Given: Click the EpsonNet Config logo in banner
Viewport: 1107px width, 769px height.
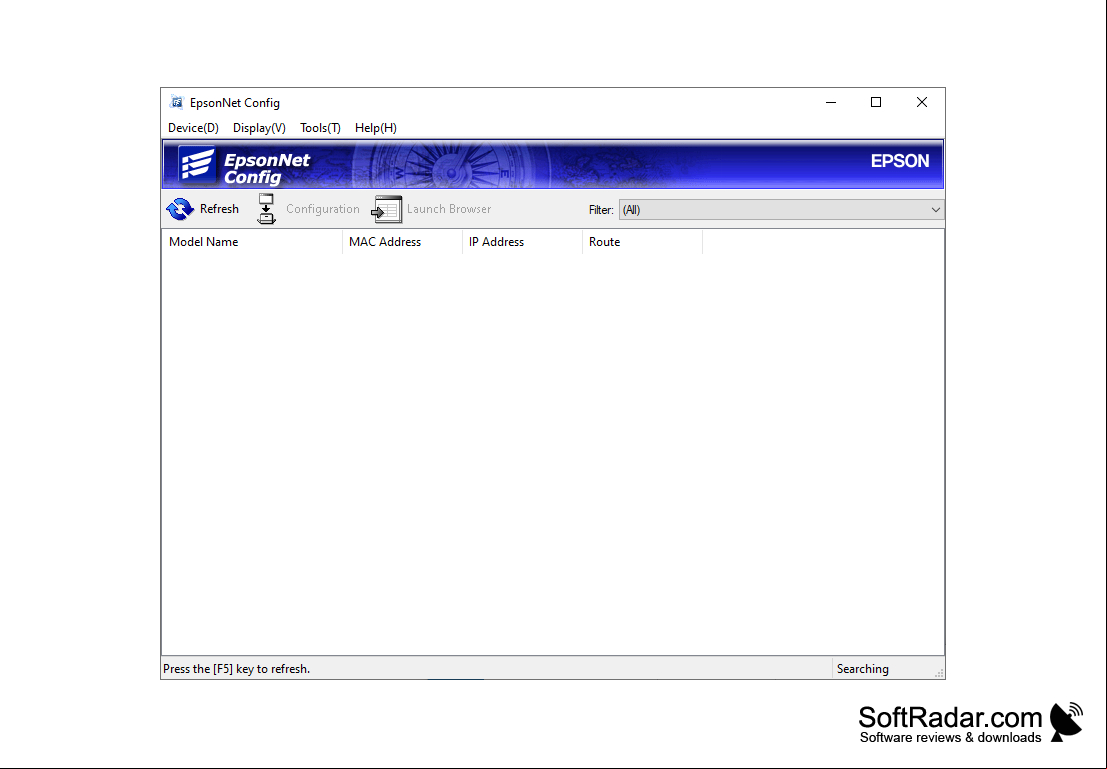Looking at the screenshot, I should tap(196, 165).
